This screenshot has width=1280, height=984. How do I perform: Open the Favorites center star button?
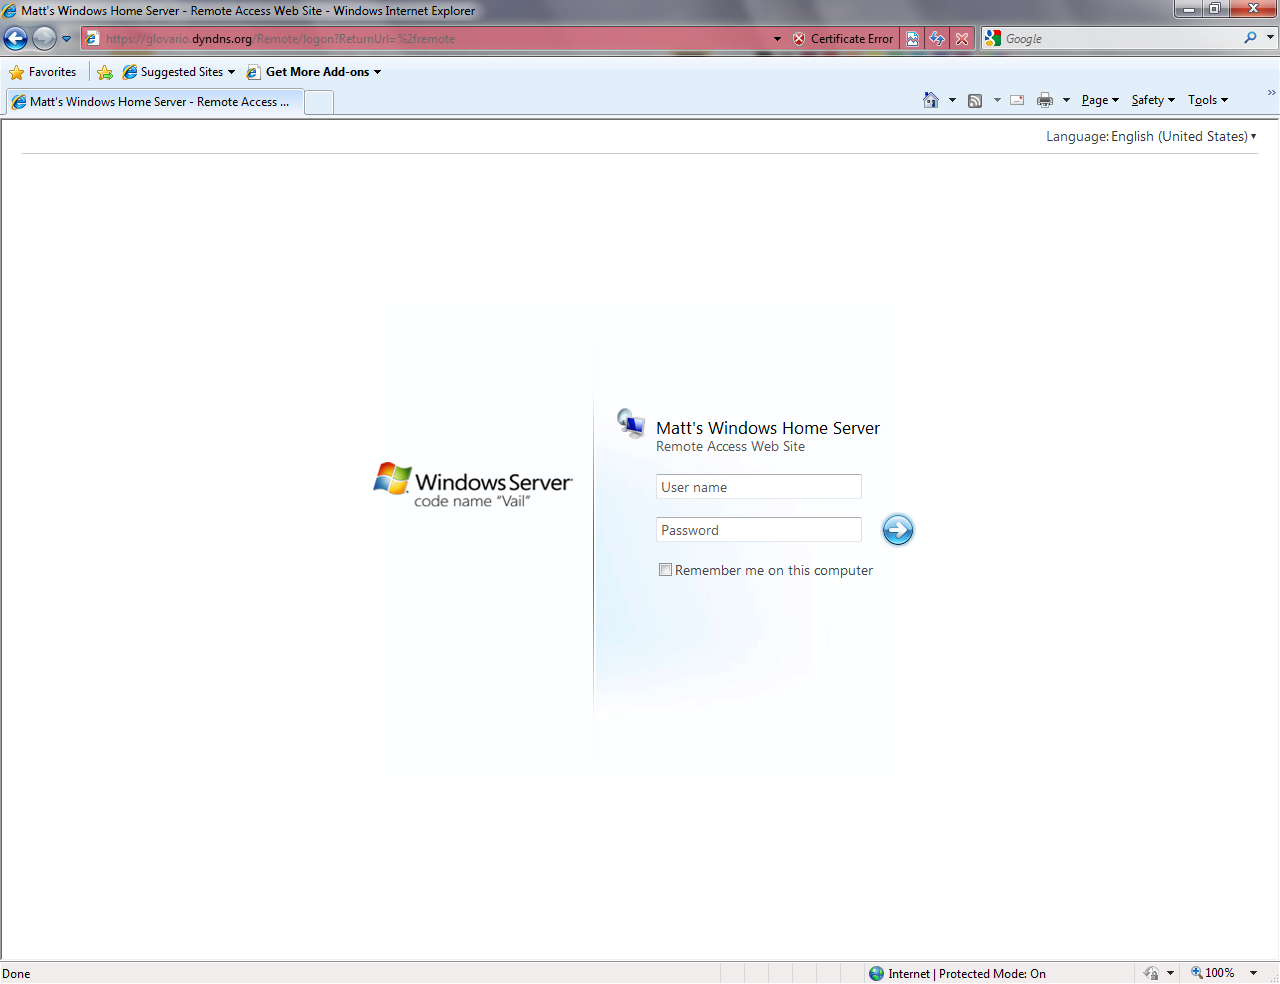(43, 72)
